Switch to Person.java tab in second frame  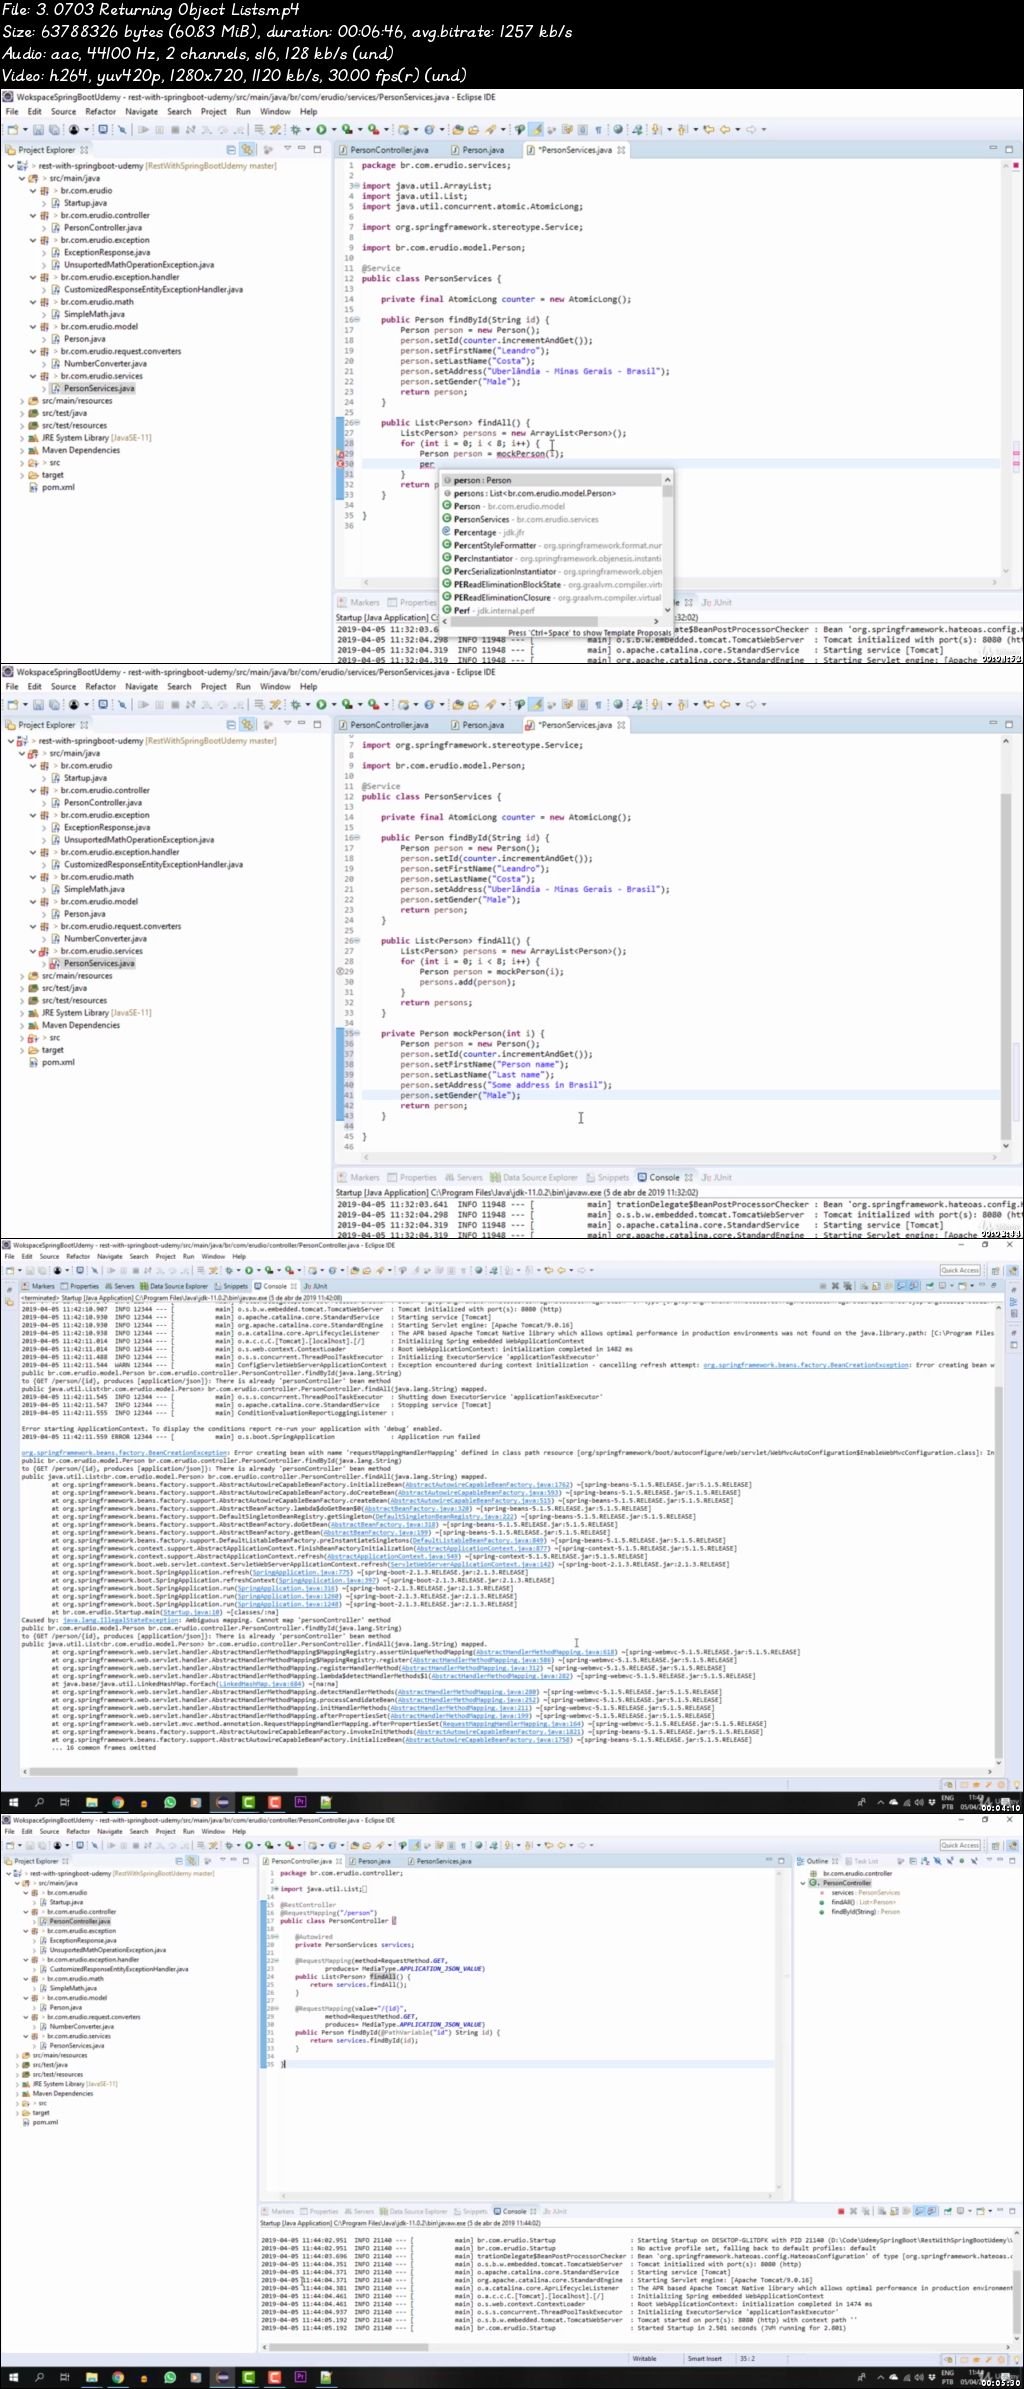[483, 725]
